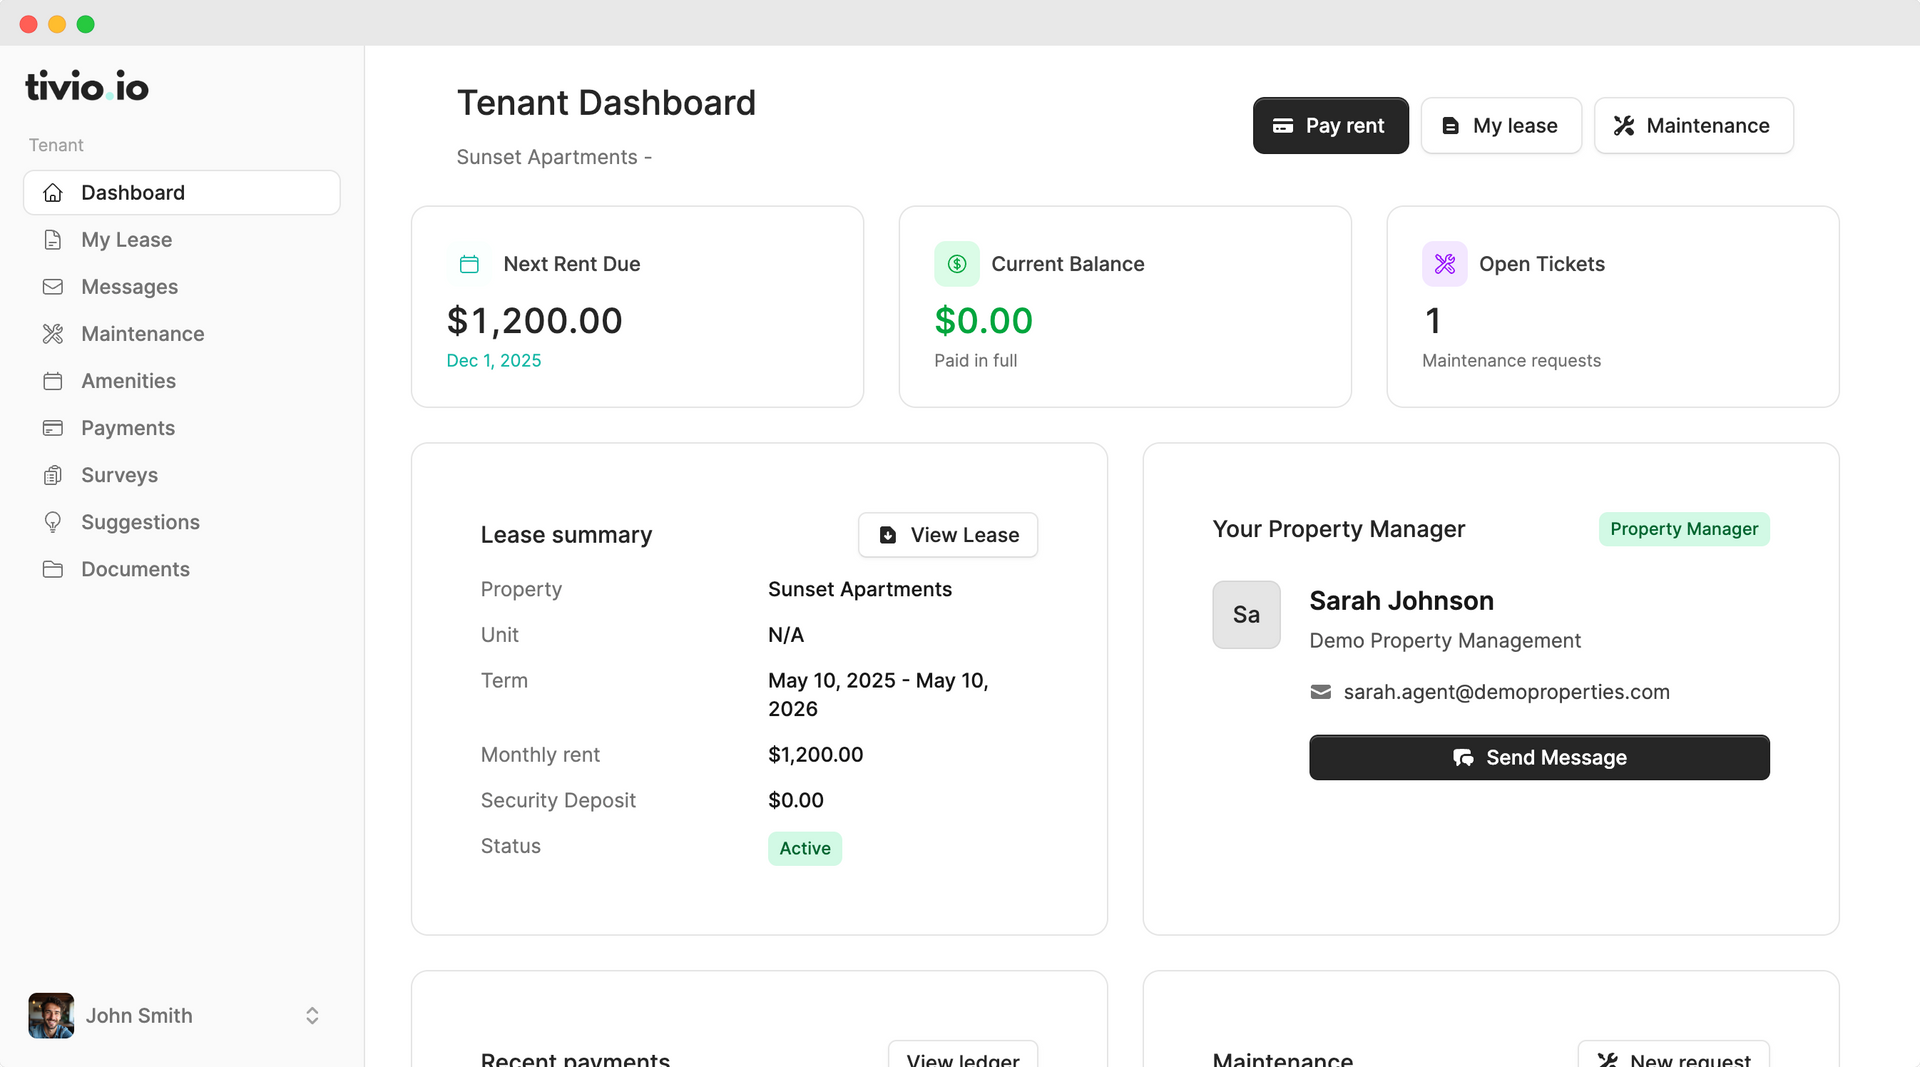This screenshot has width=1920, height=1067.
Task: Expand the John Smith account switcher
Action: pyautogui.click(x=311, y=1015)
